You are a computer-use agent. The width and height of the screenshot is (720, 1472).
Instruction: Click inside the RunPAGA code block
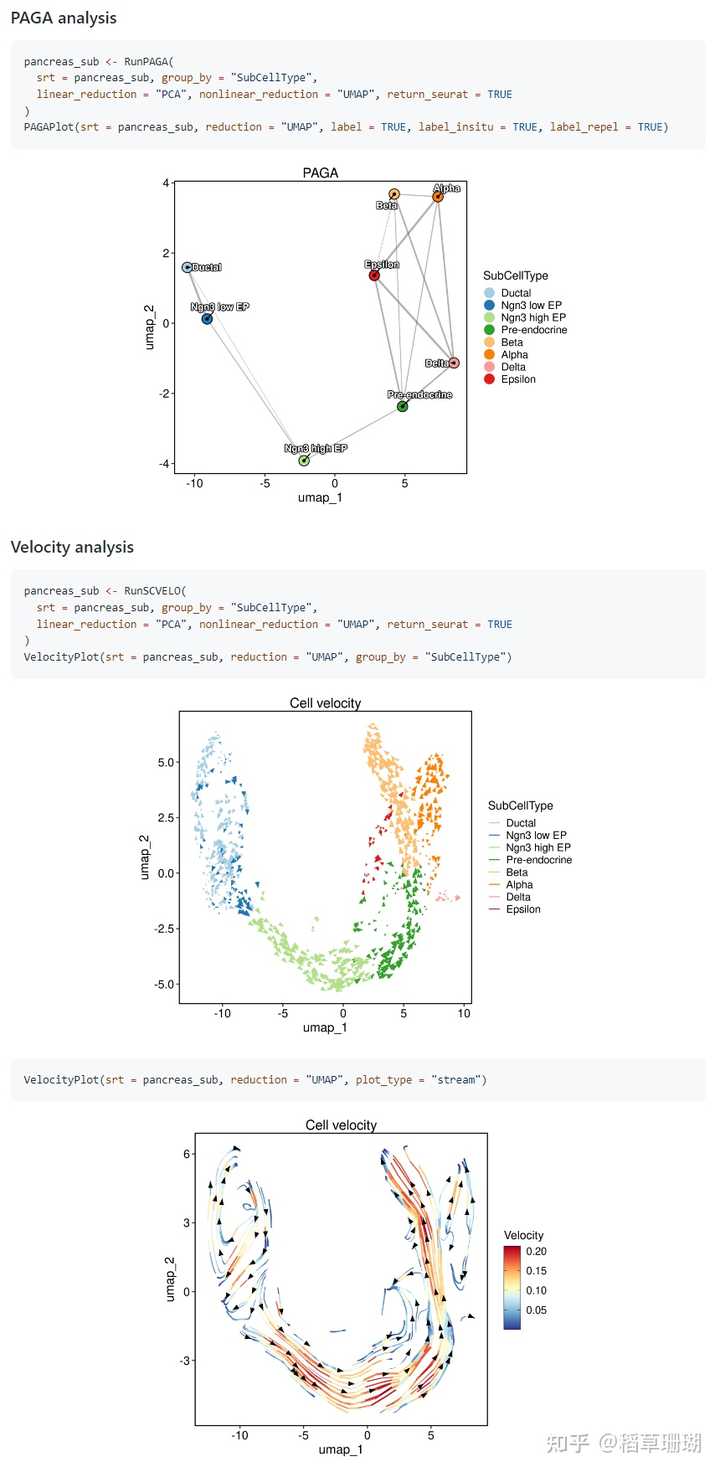click(x=358, y=95)
